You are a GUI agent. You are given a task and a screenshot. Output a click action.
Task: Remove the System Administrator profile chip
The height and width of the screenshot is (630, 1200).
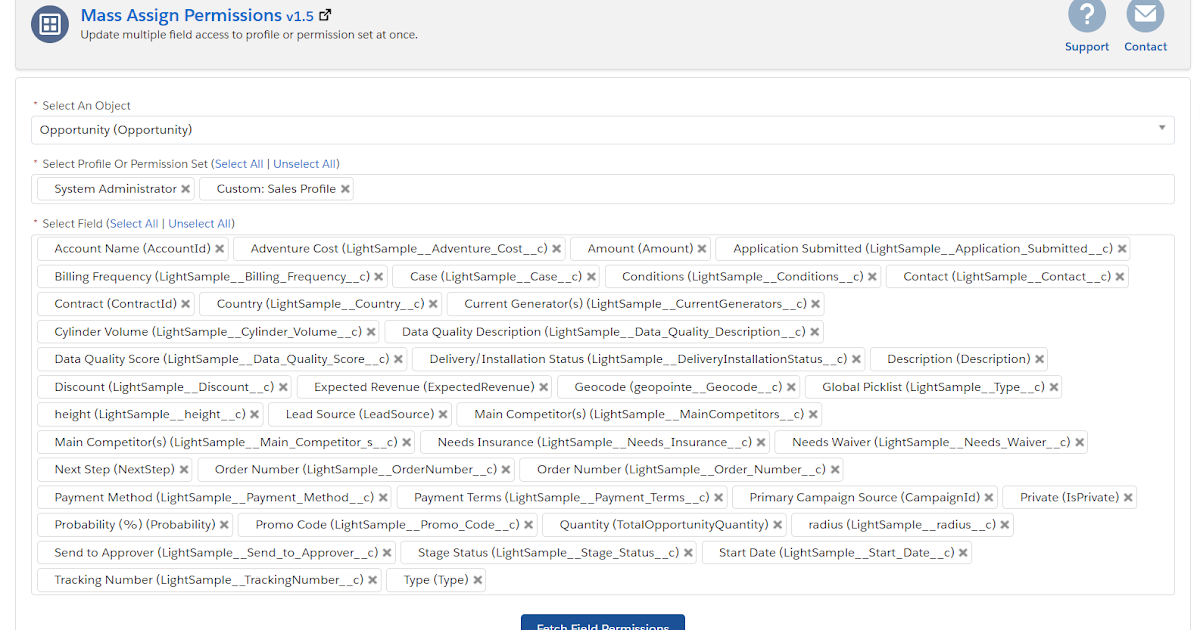(186, 188)
